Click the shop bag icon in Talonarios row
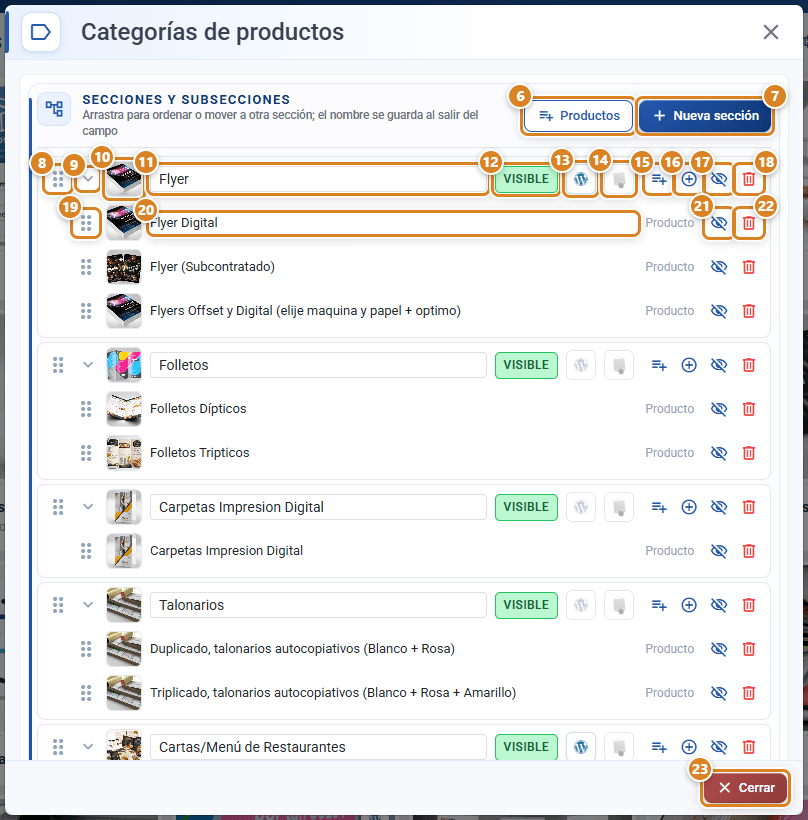The image size is (808, 820). [x=619, y=605]
